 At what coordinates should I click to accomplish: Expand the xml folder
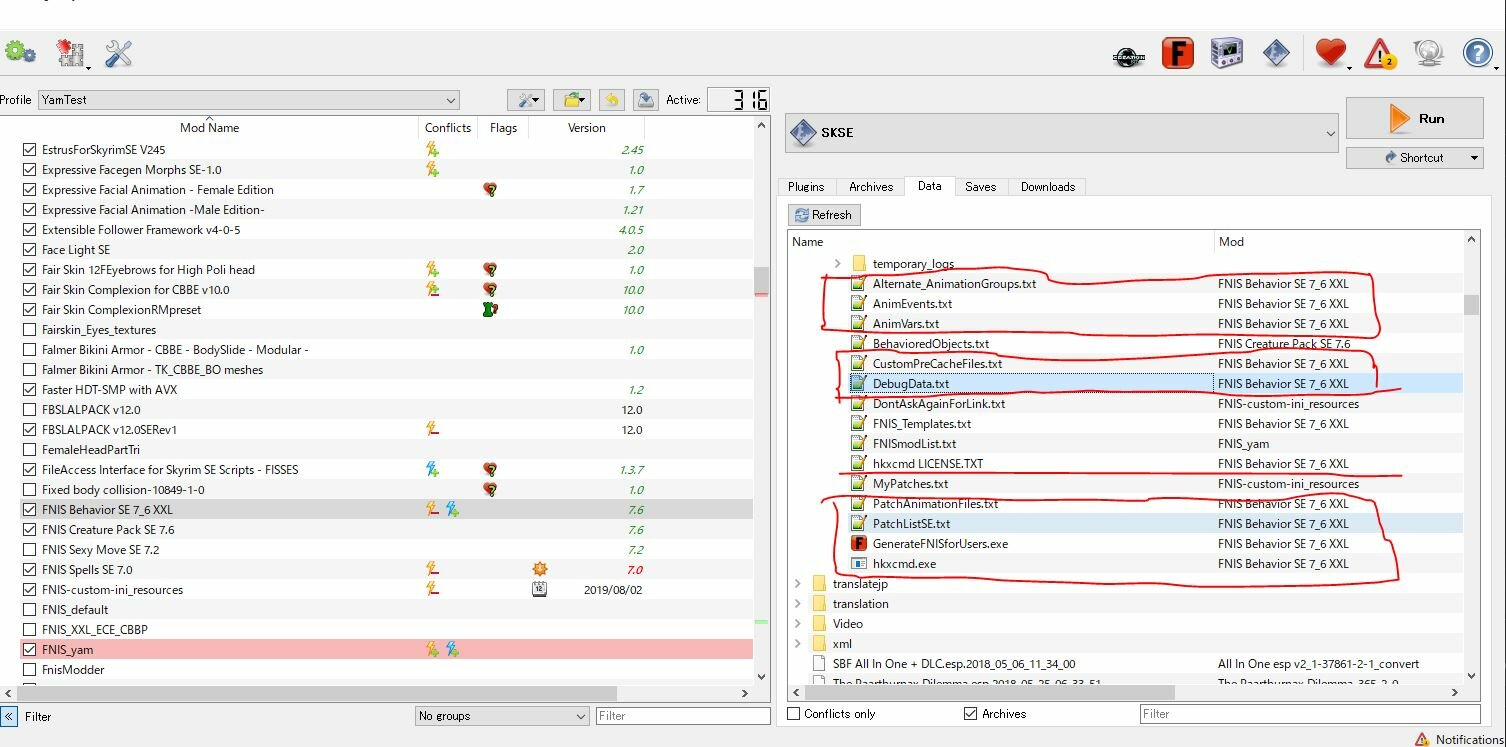tap(797, 643)
